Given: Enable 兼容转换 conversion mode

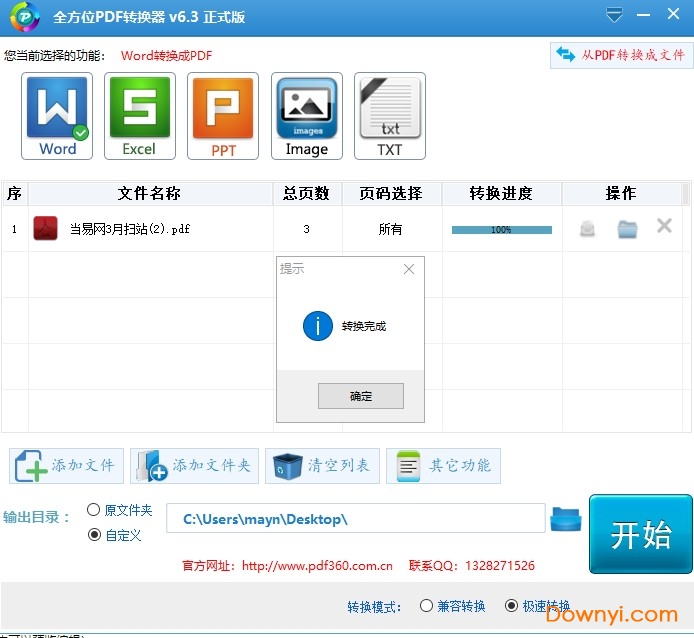Looking at the screenshot, I should tap(427, 606).
